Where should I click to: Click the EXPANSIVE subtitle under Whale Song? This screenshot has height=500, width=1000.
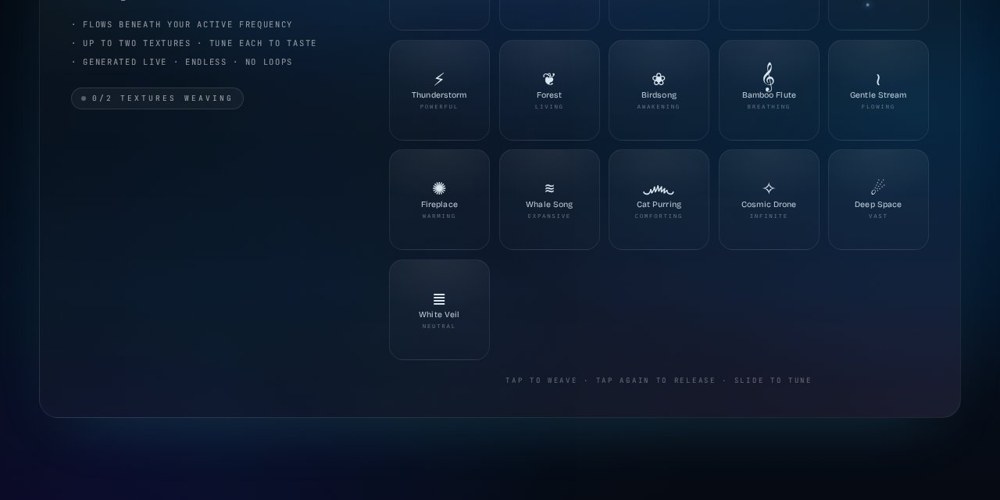(x=549, y=216)
